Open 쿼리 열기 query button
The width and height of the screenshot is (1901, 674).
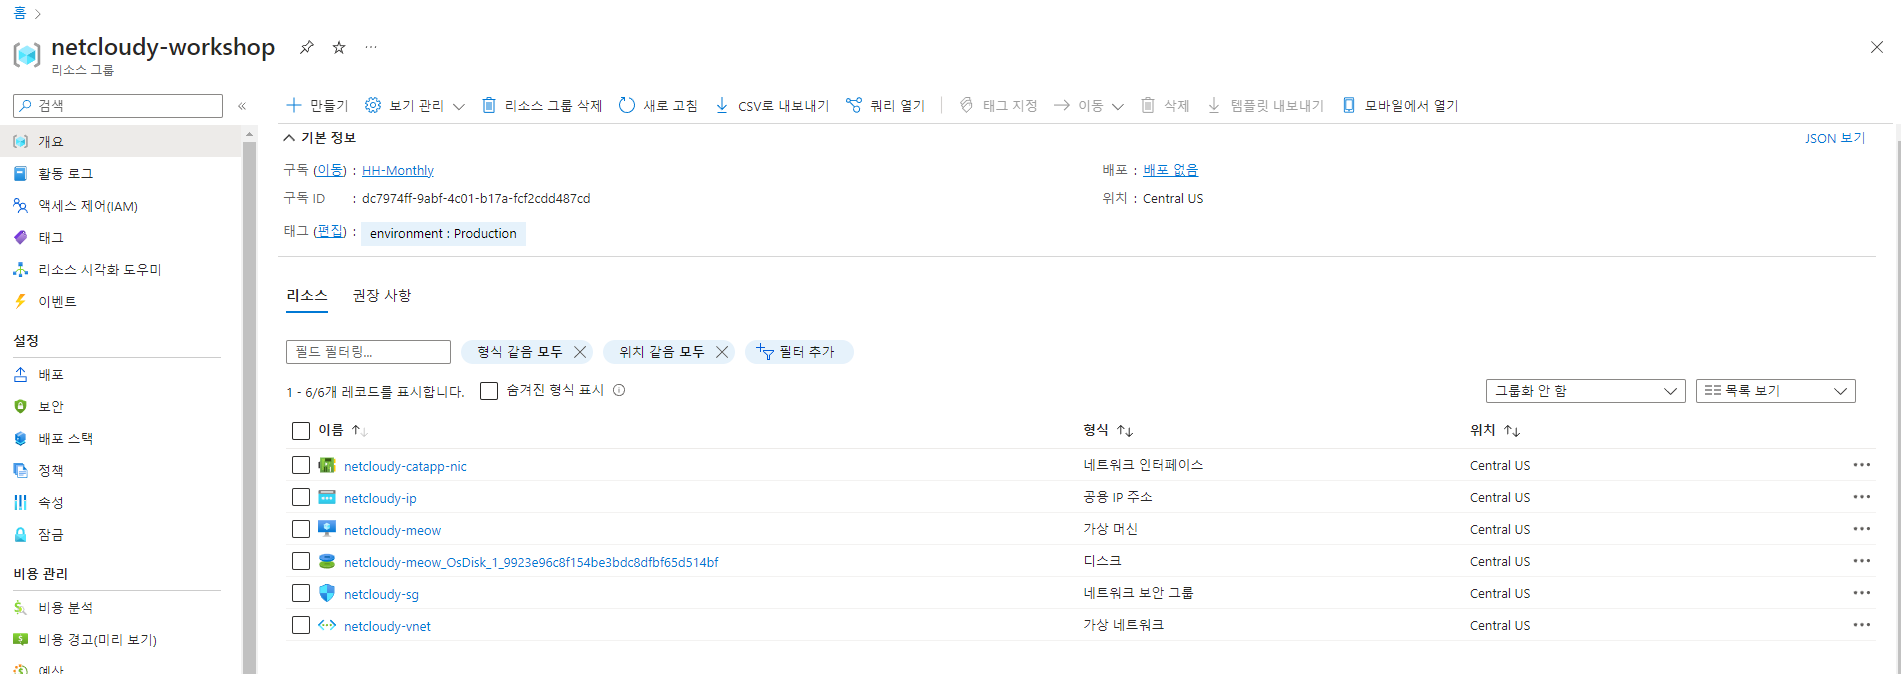coord(885,105)
